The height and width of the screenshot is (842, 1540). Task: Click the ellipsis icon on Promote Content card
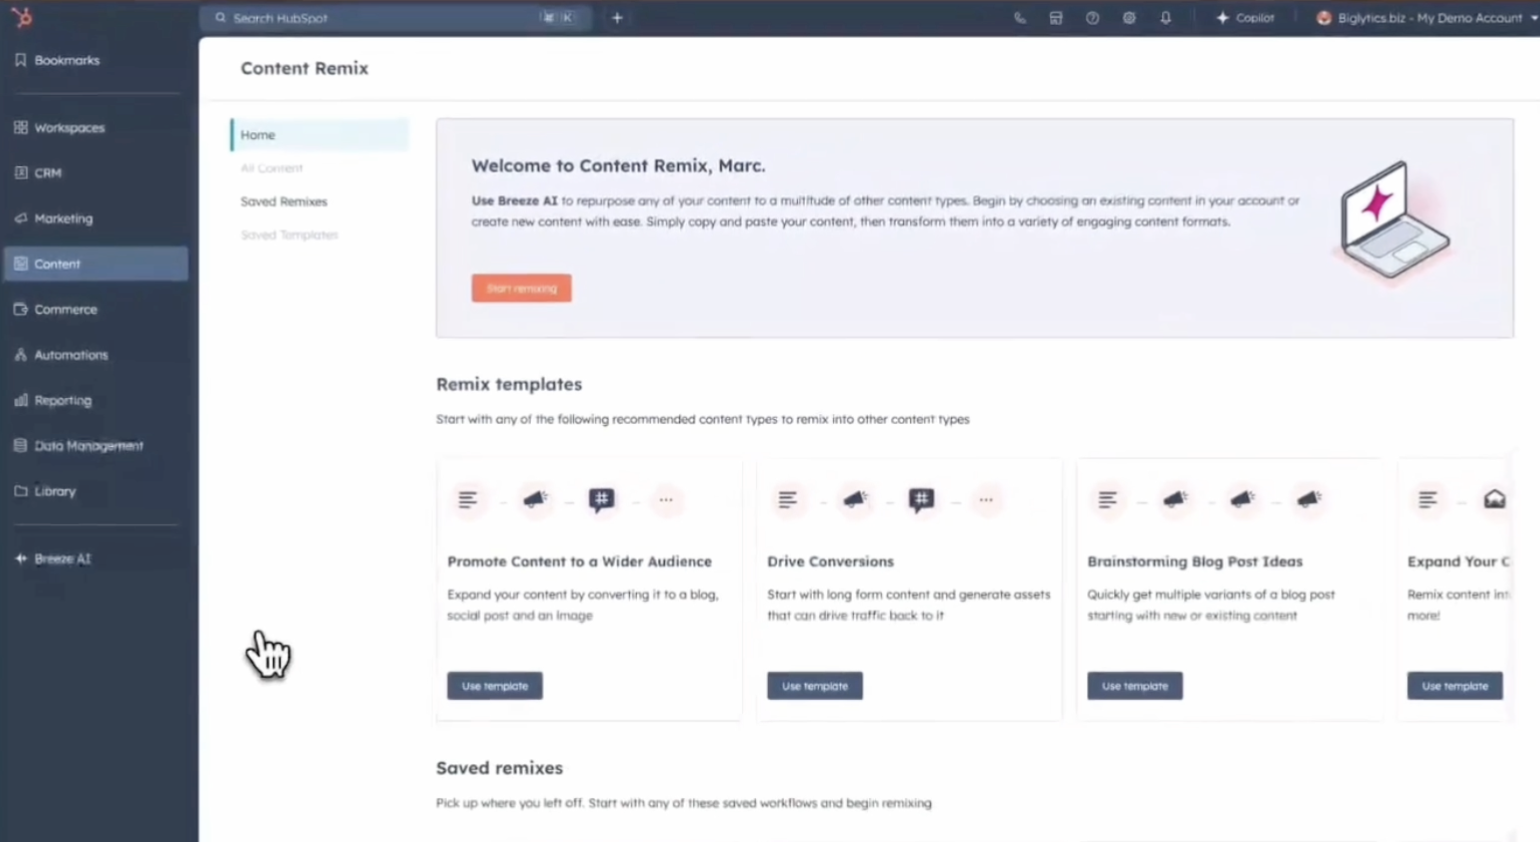pyautogui.click(x=666, y=499)
